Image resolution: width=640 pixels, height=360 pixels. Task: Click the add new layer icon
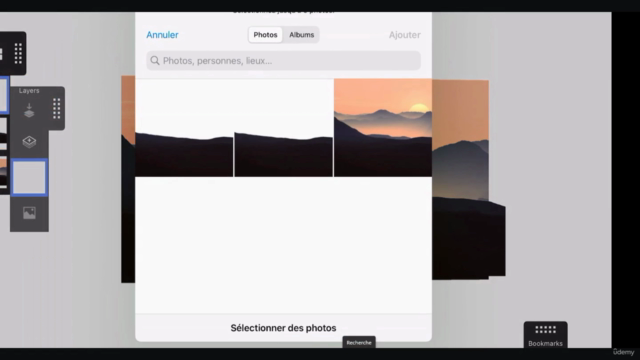(x=29, y=142)
